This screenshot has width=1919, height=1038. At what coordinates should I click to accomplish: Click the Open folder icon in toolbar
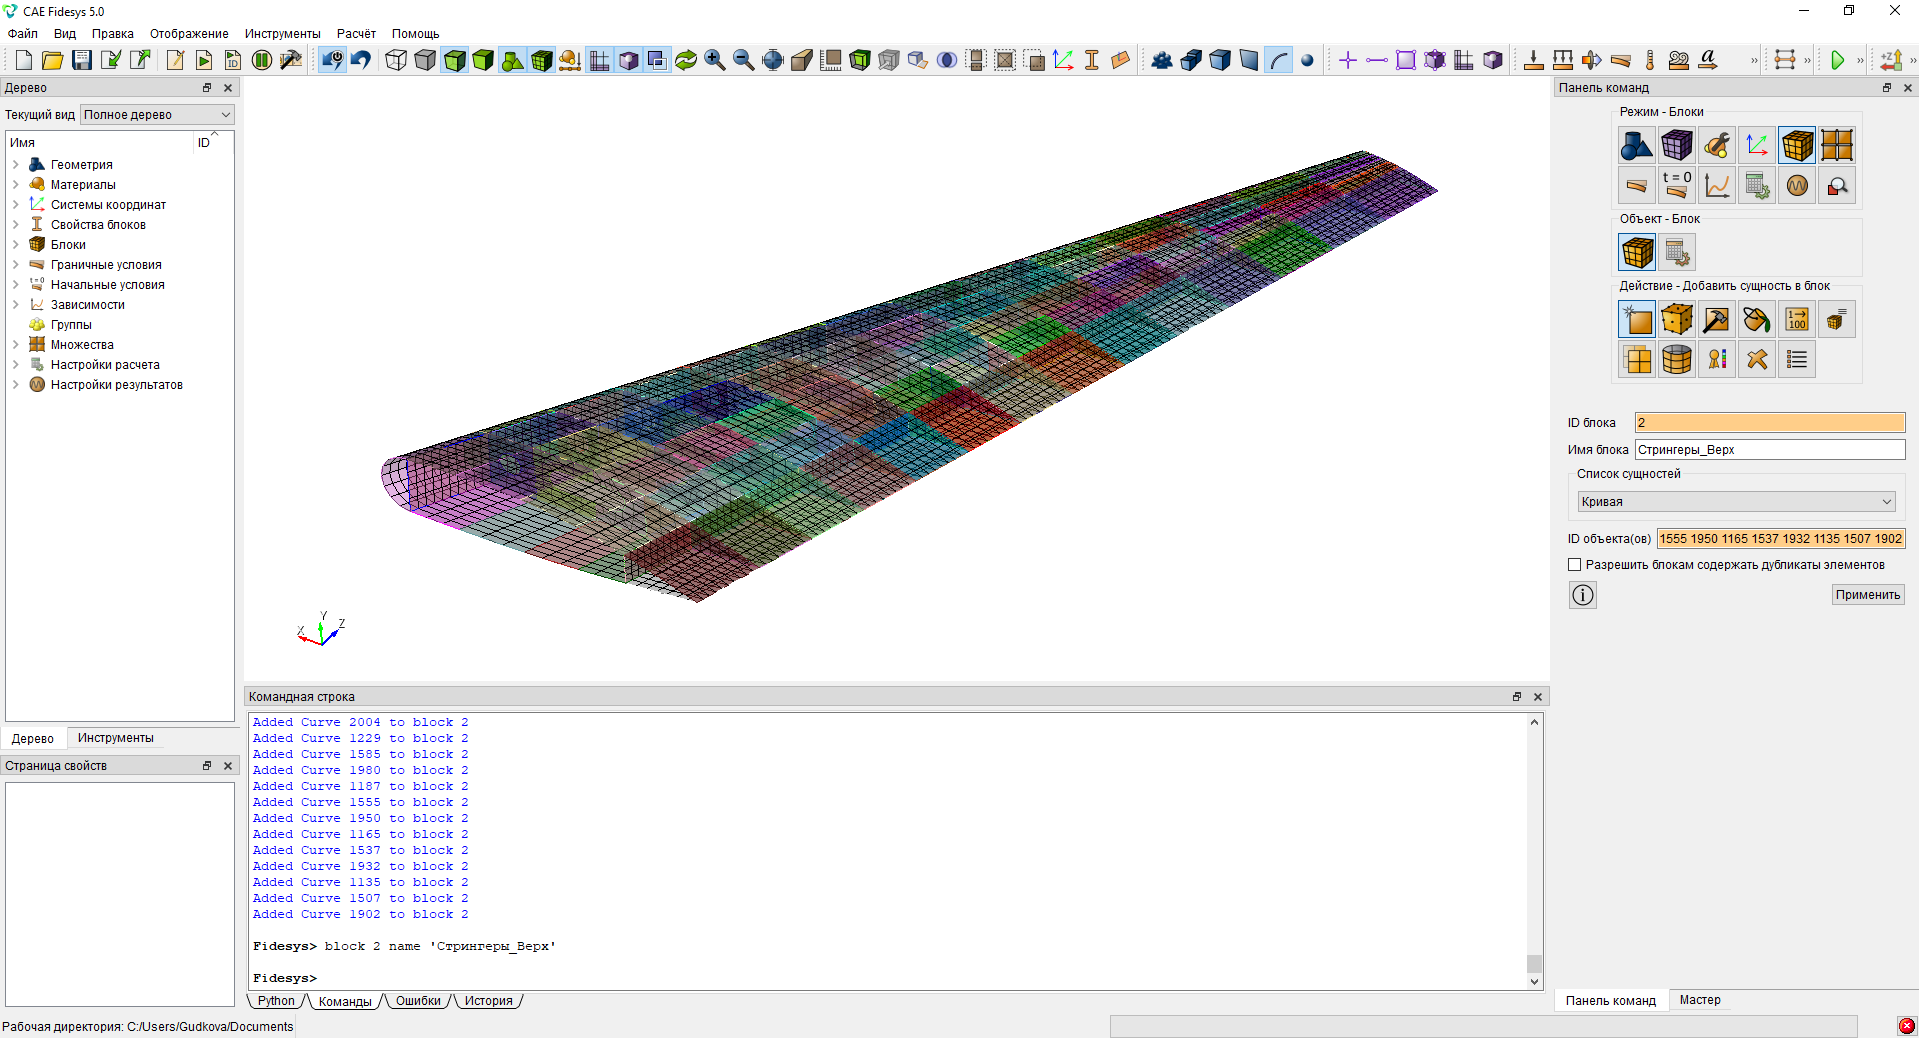tap(52, 60)
